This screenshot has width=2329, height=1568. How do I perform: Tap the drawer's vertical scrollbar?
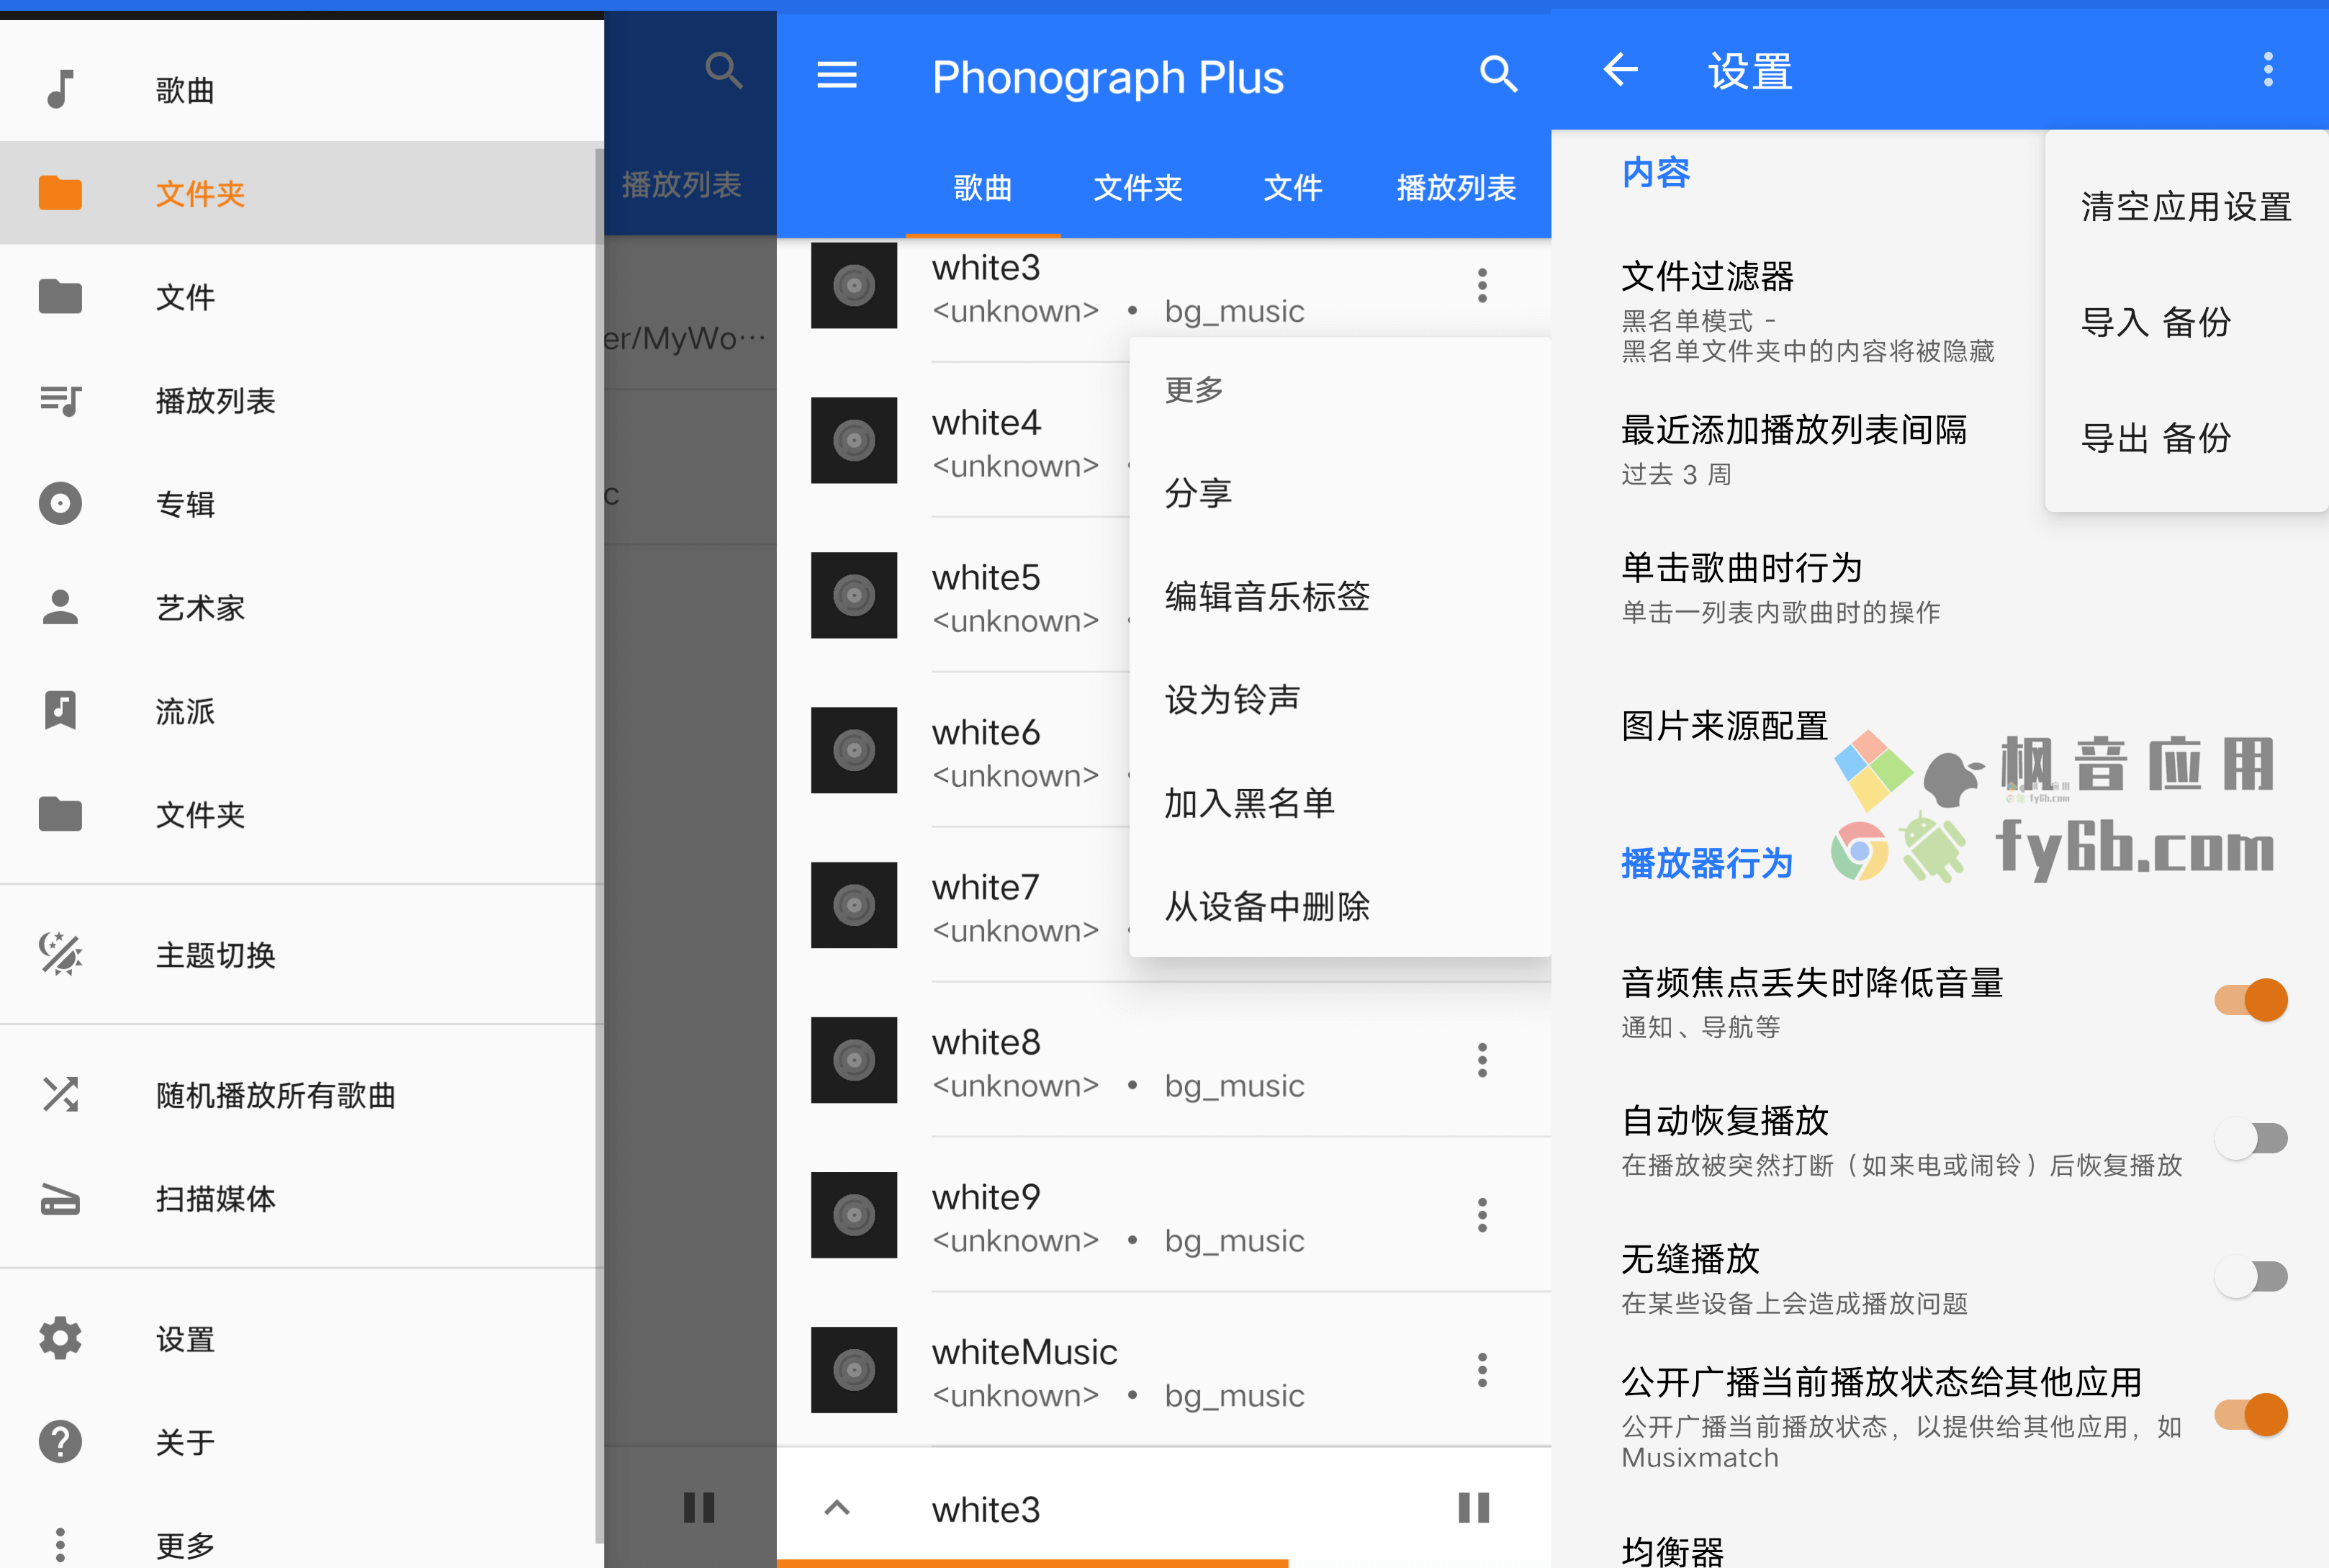599,845
